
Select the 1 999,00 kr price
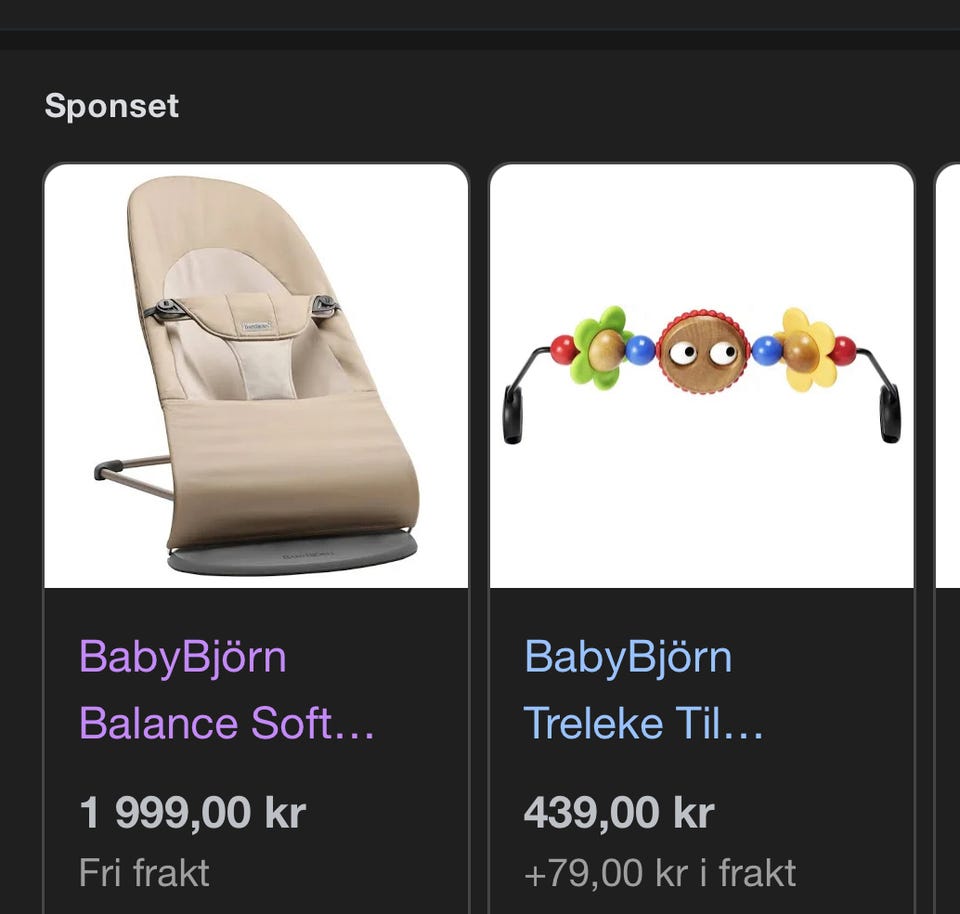[193, 813]
